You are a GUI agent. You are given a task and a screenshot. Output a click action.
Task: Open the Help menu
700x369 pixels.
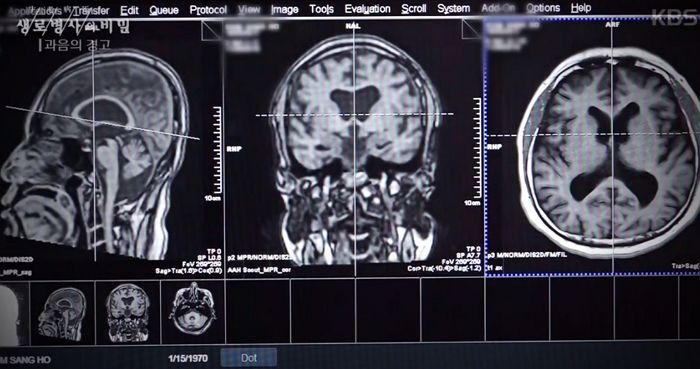pos(581,8)
